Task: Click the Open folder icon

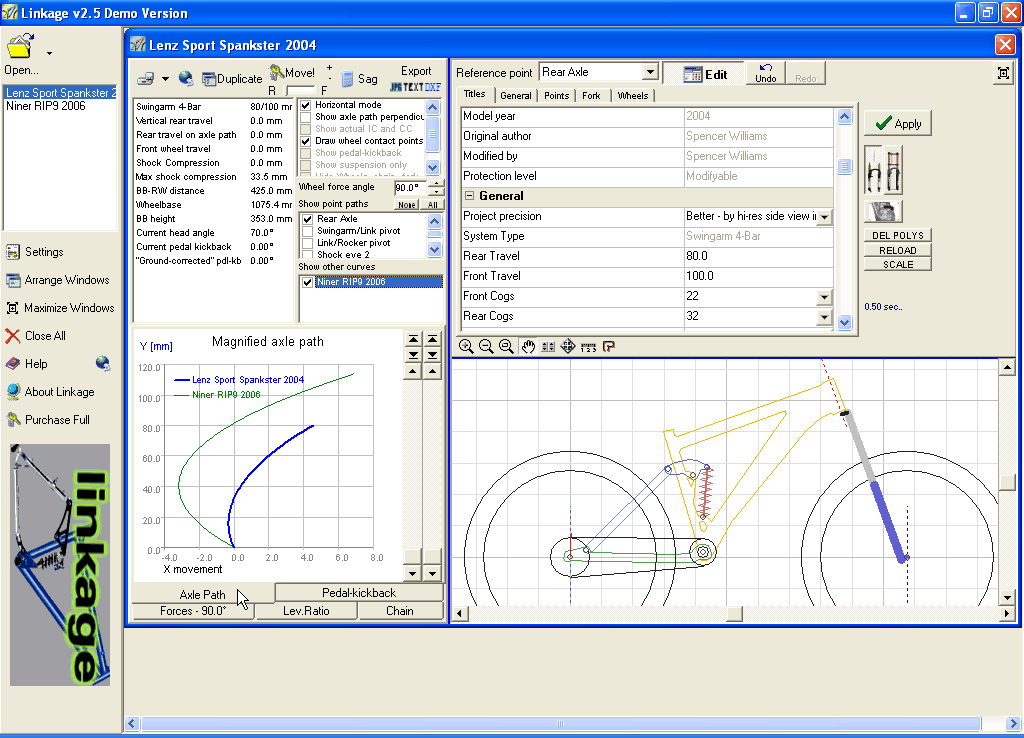Action: coord(20,46)
